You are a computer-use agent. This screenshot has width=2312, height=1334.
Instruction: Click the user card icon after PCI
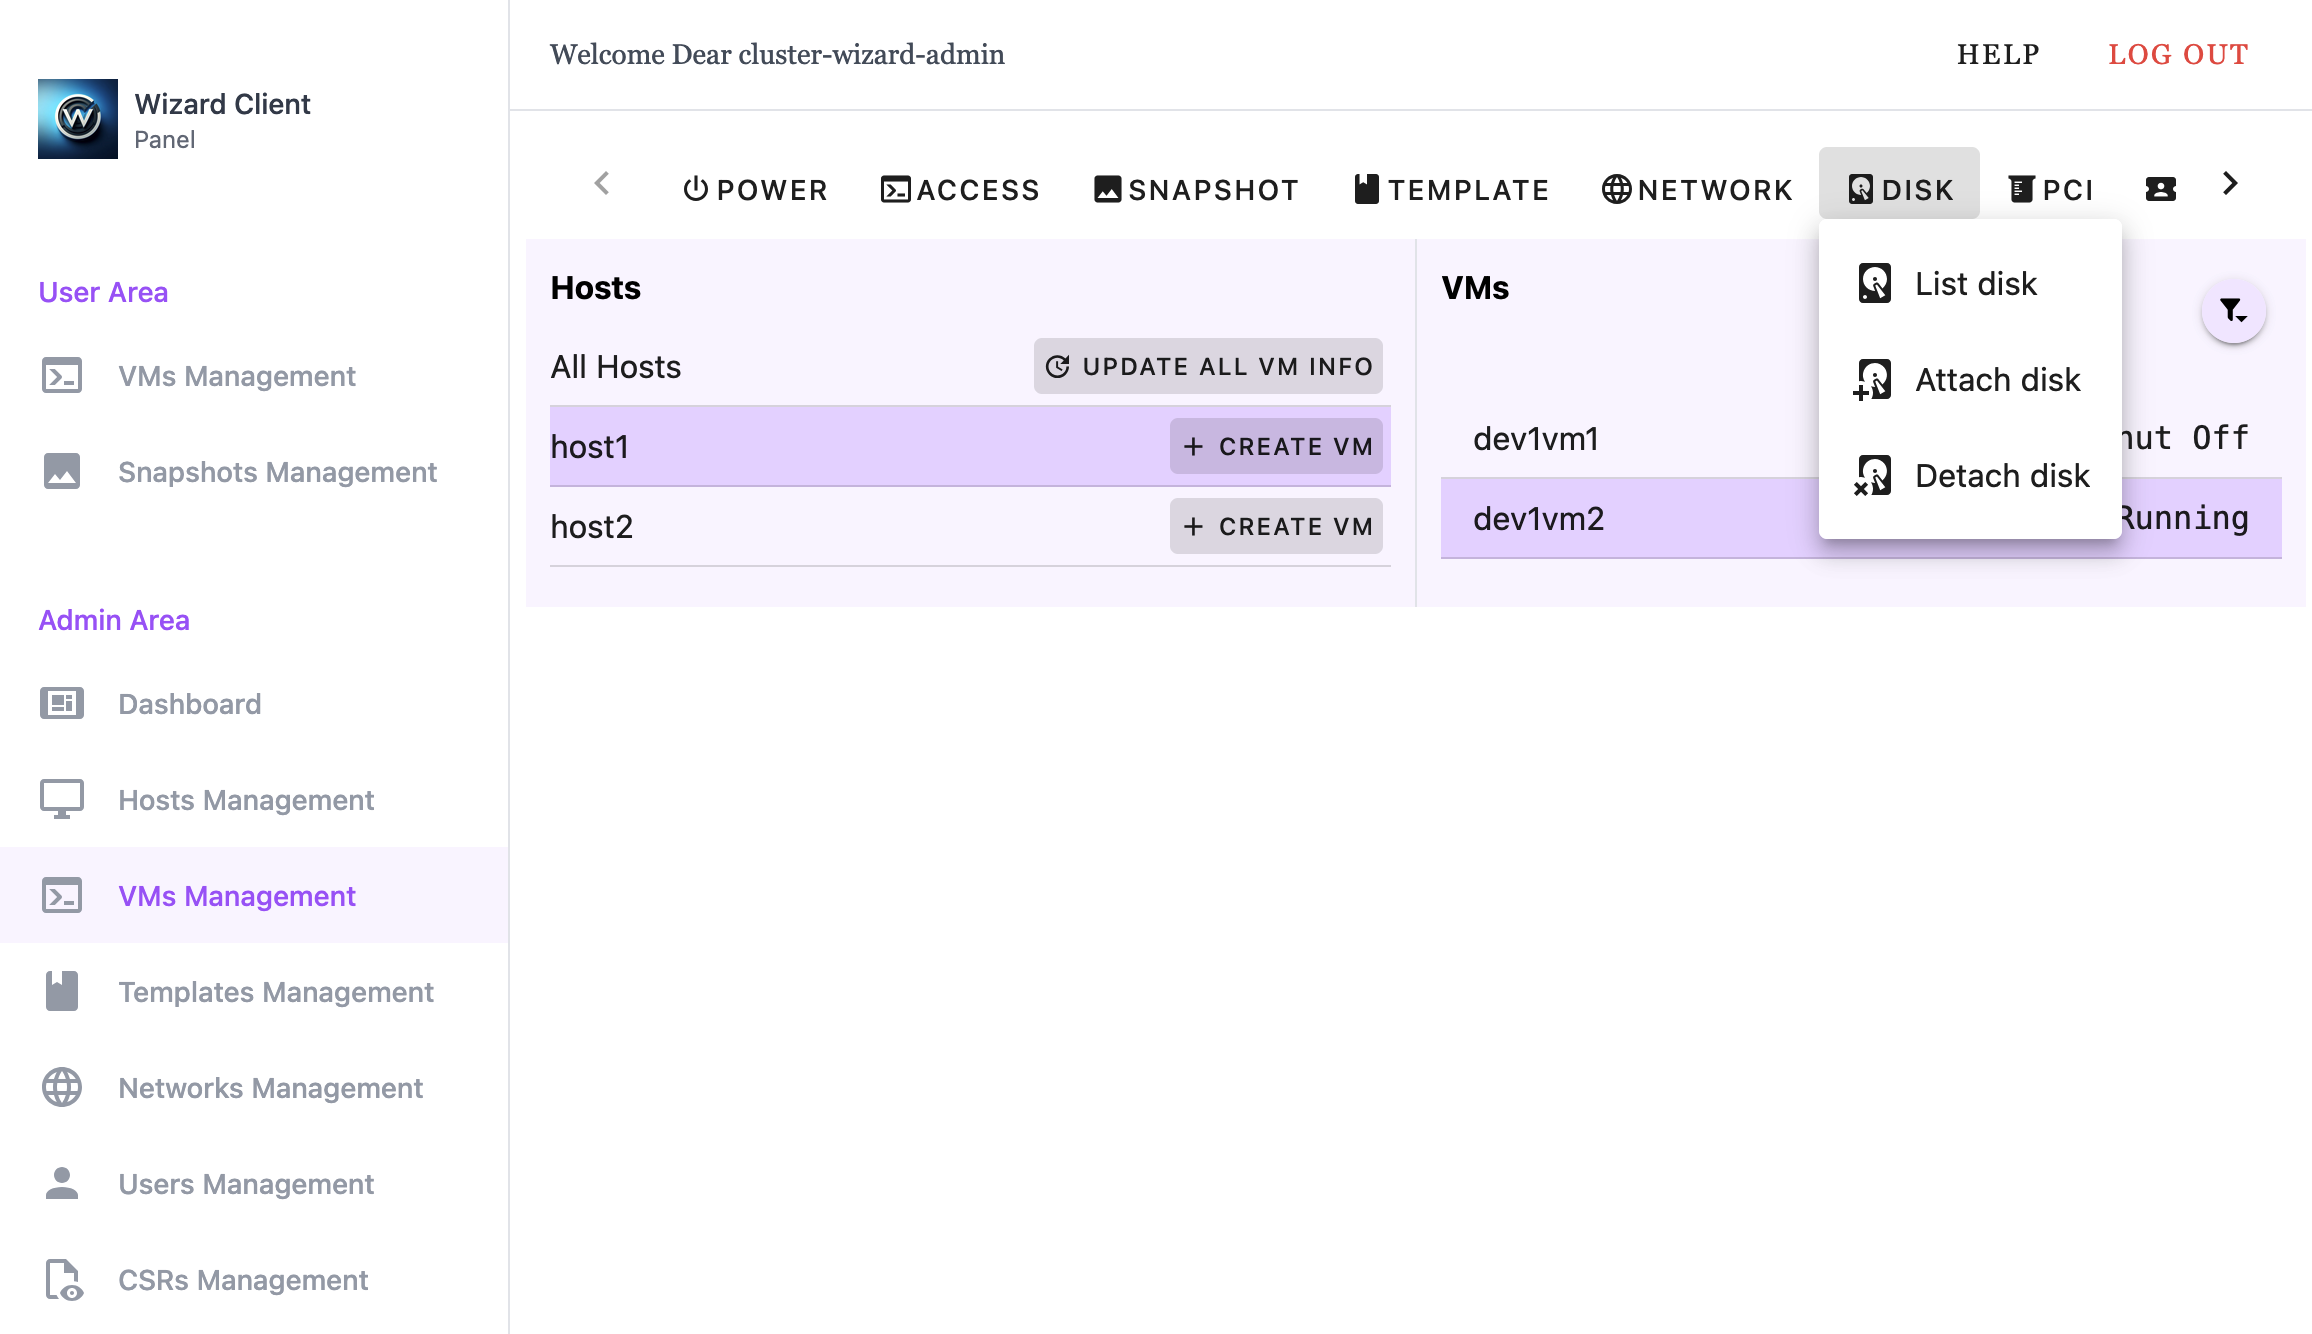(x=2160, y=189)
